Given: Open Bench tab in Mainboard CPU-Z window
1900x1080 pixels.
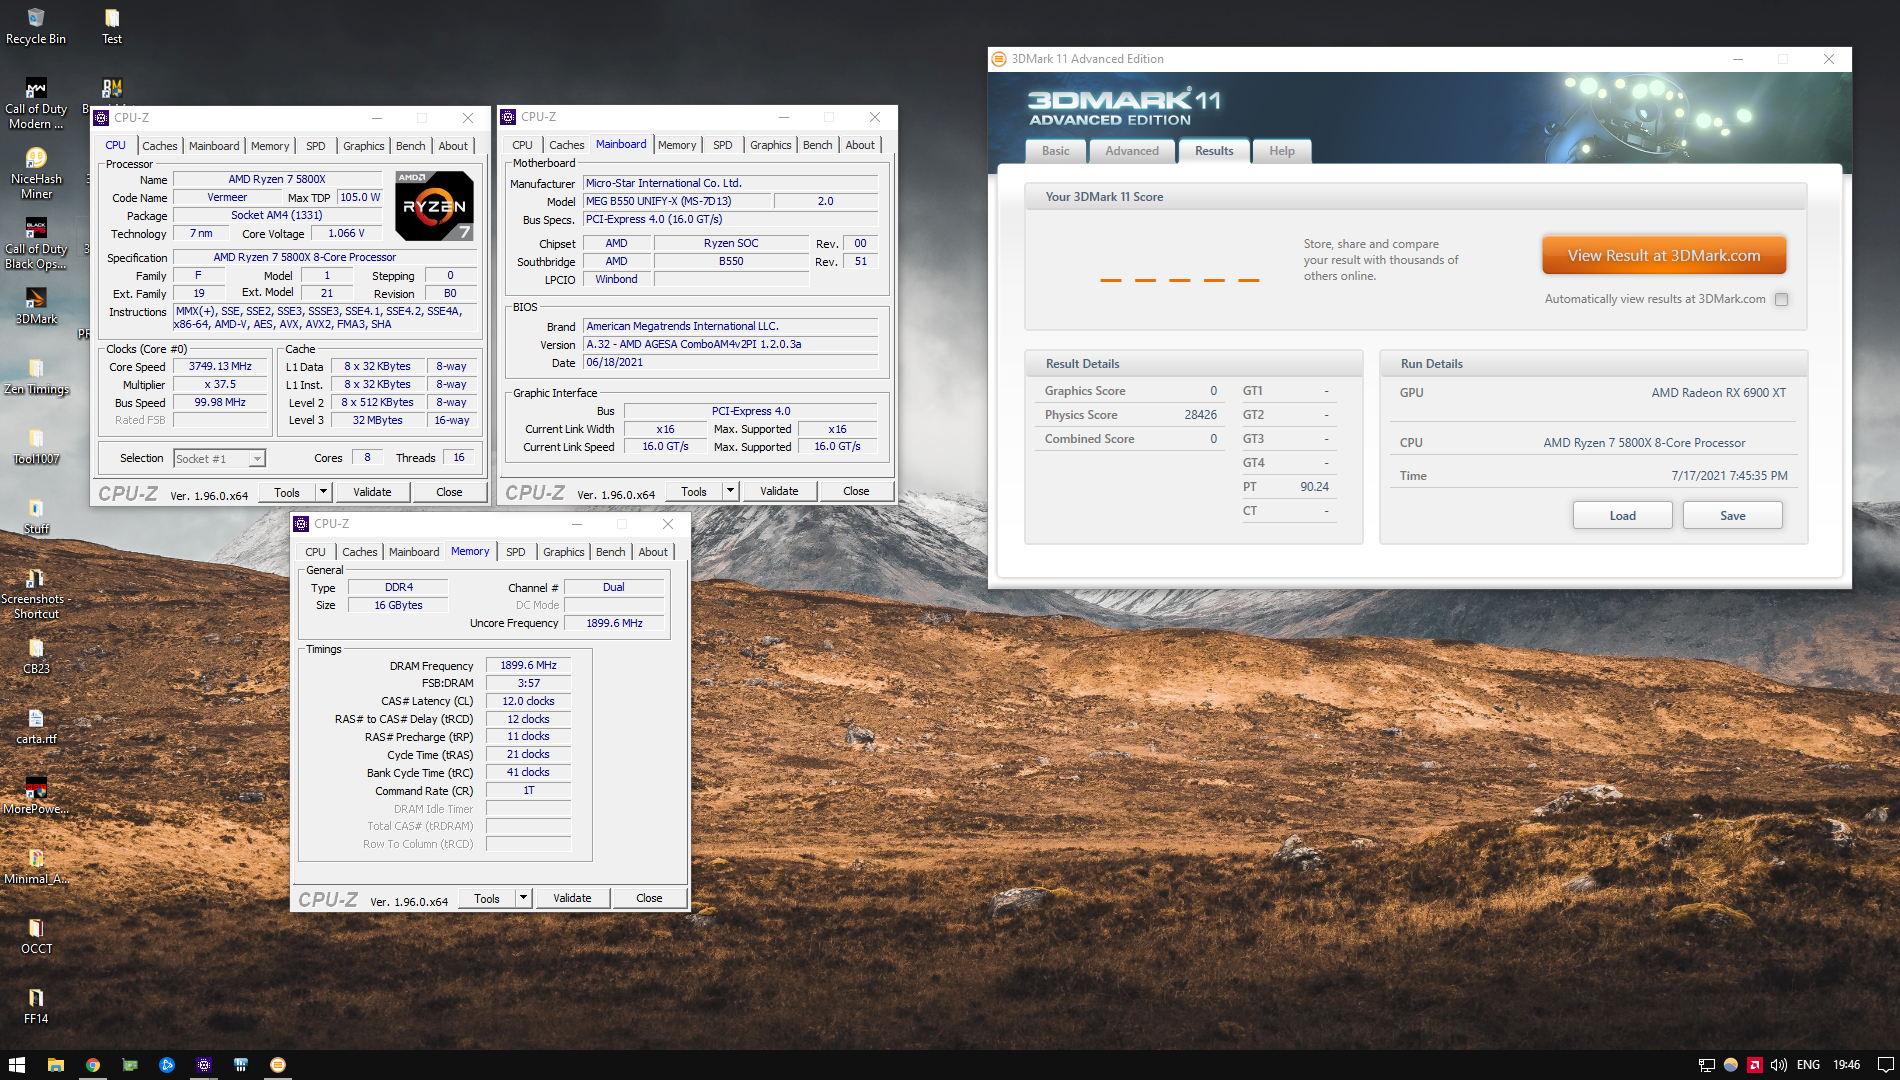Looking at the screenshot, I should pos(817,145).
